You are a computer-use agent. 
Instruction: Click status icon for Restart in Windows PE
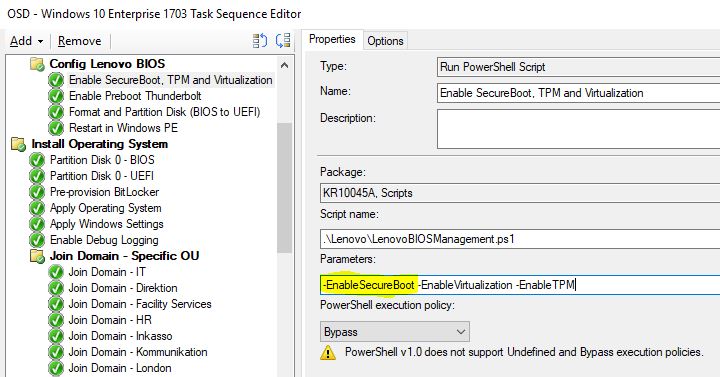click(56, 128)
